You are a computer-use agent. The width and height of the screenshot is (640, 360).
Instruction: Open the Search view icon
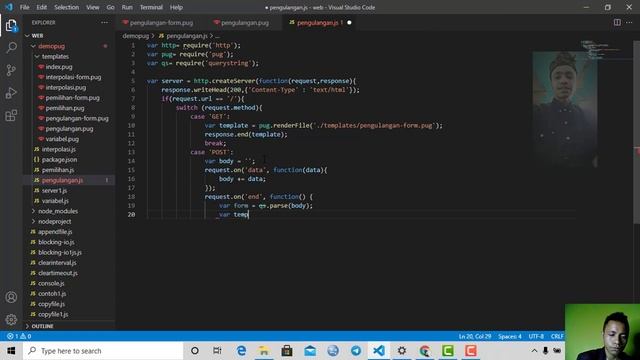(11, 48)
